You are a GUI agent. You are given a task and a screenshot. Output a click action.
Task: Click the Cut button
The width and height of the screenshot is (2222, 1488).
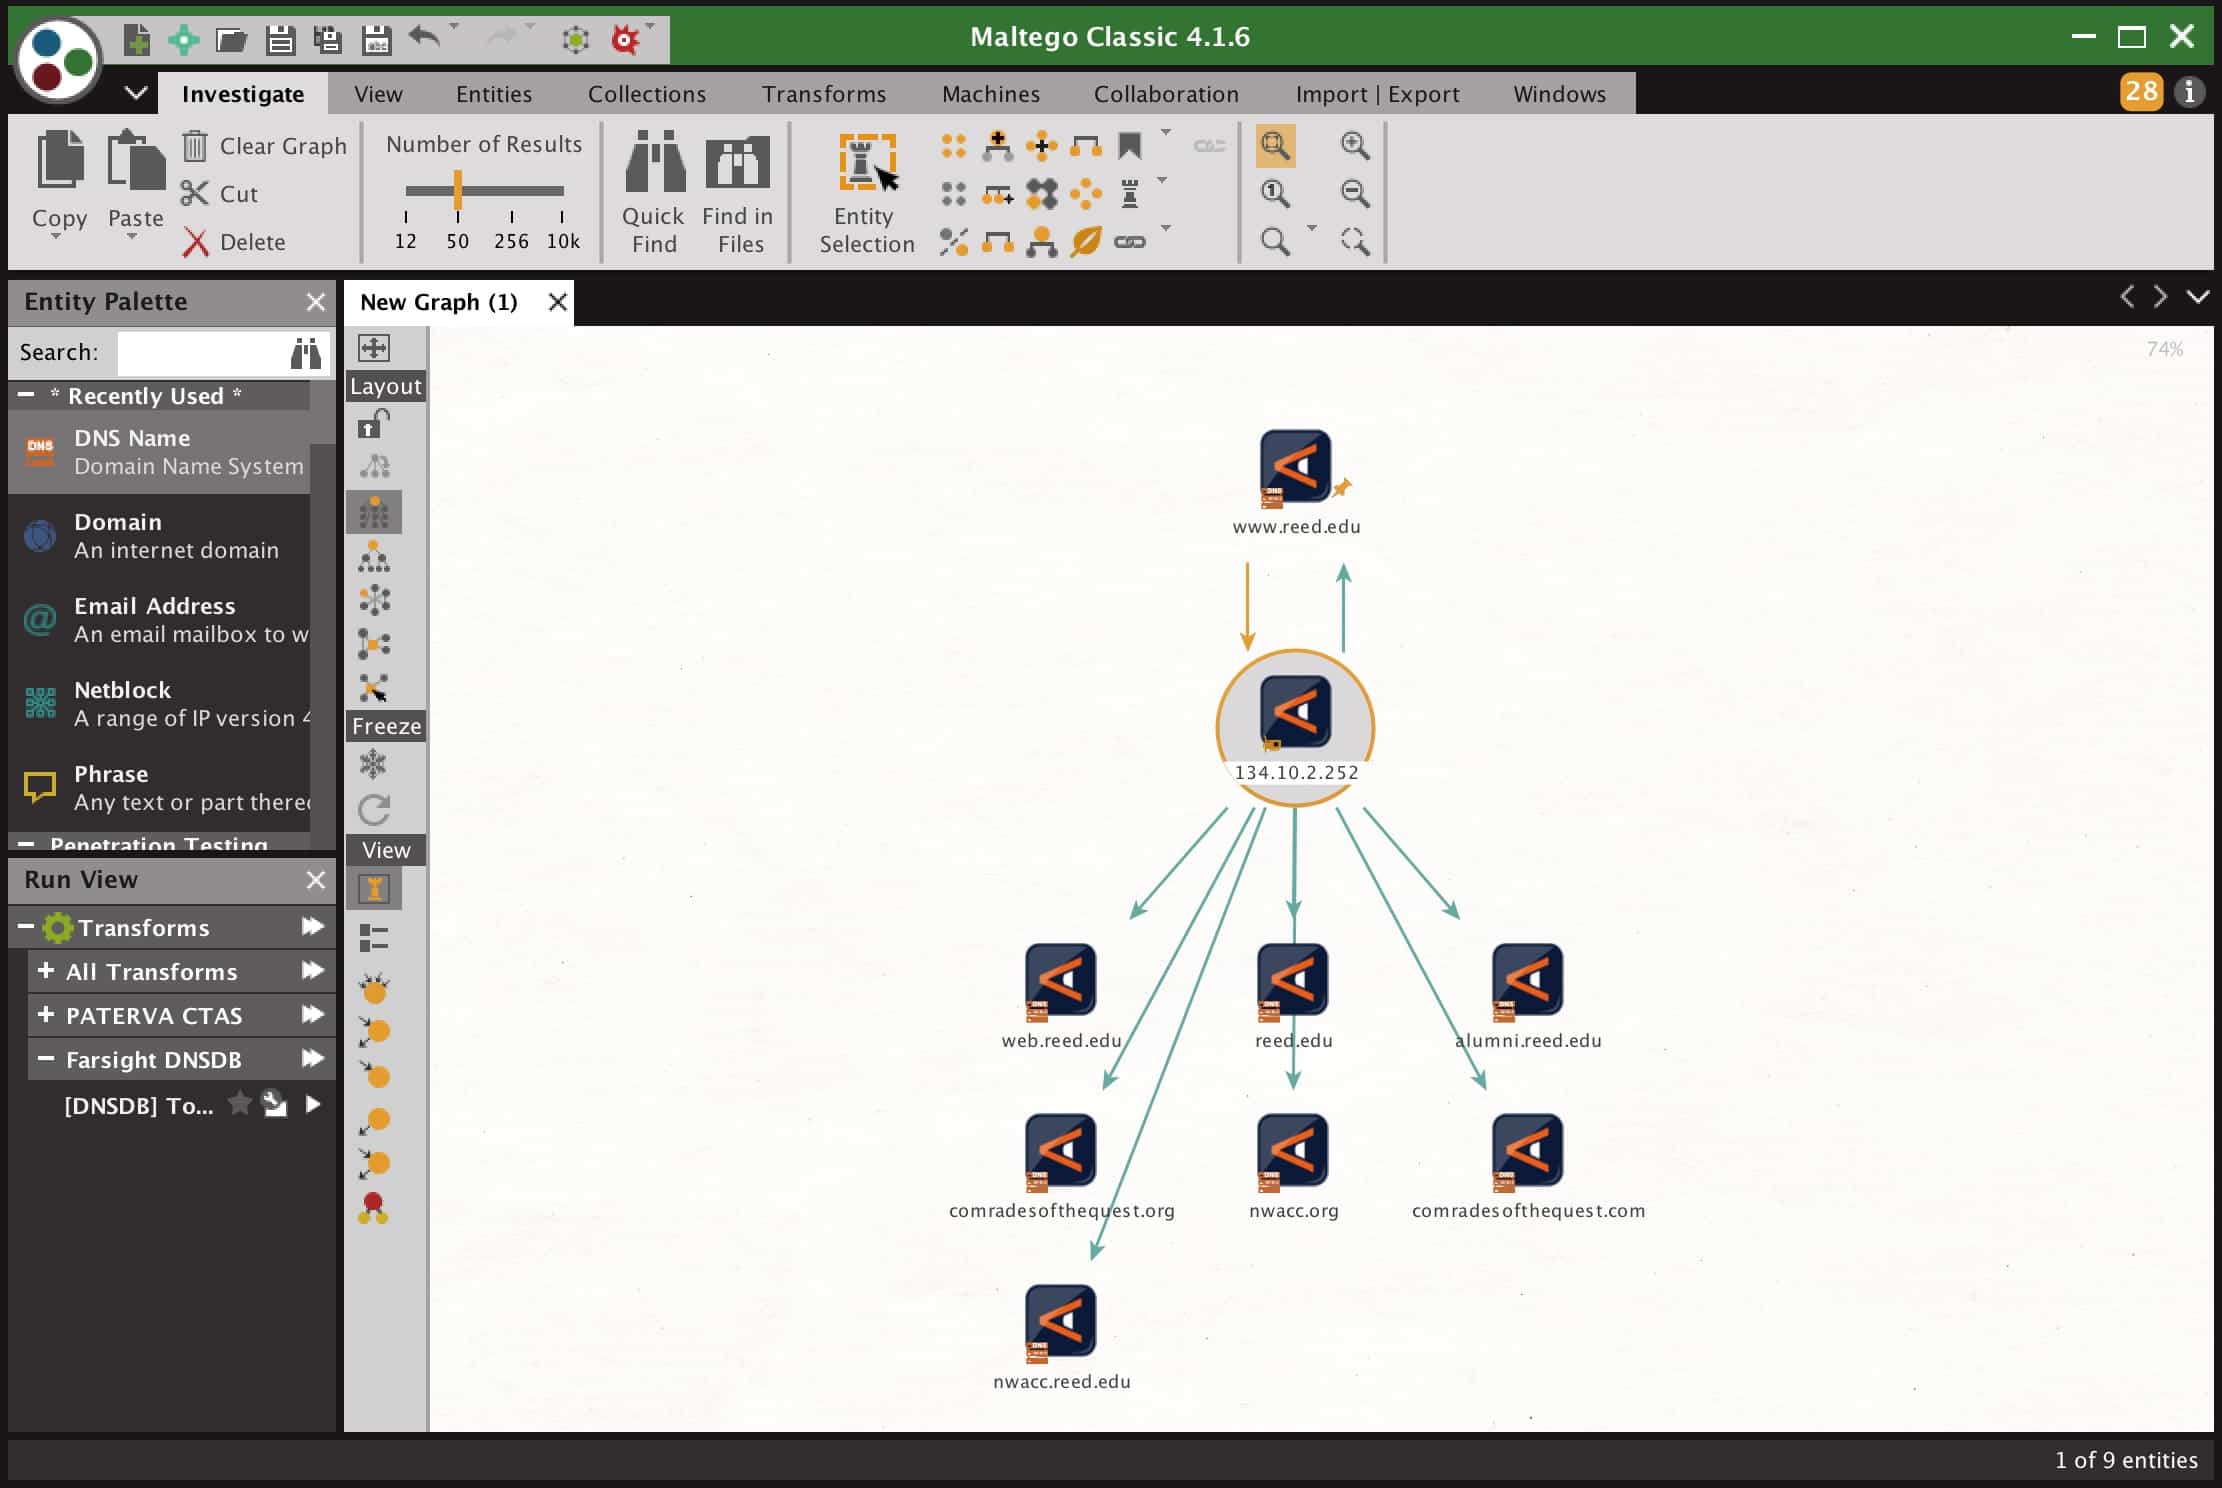220,194
